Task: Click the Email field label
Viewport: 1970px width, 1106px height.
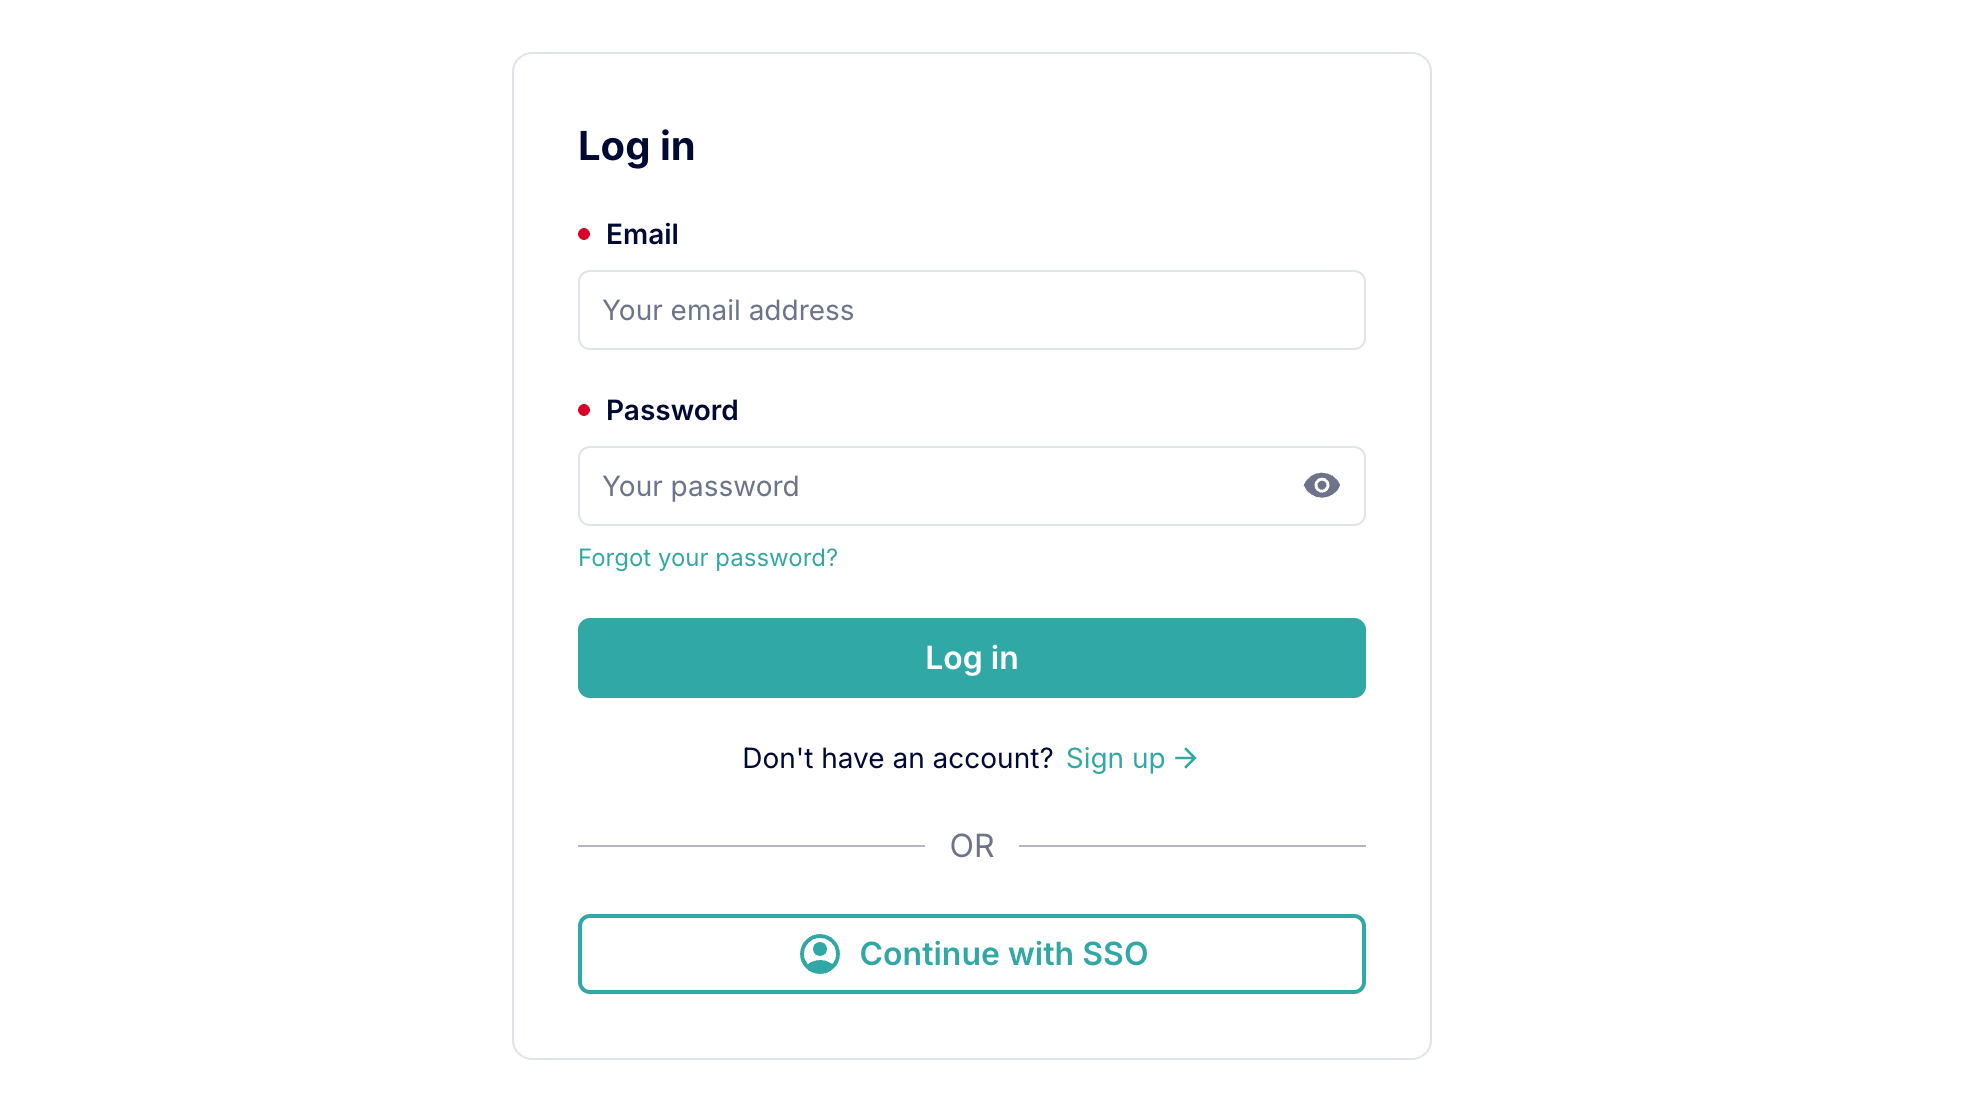Action: tap(641, 233)
